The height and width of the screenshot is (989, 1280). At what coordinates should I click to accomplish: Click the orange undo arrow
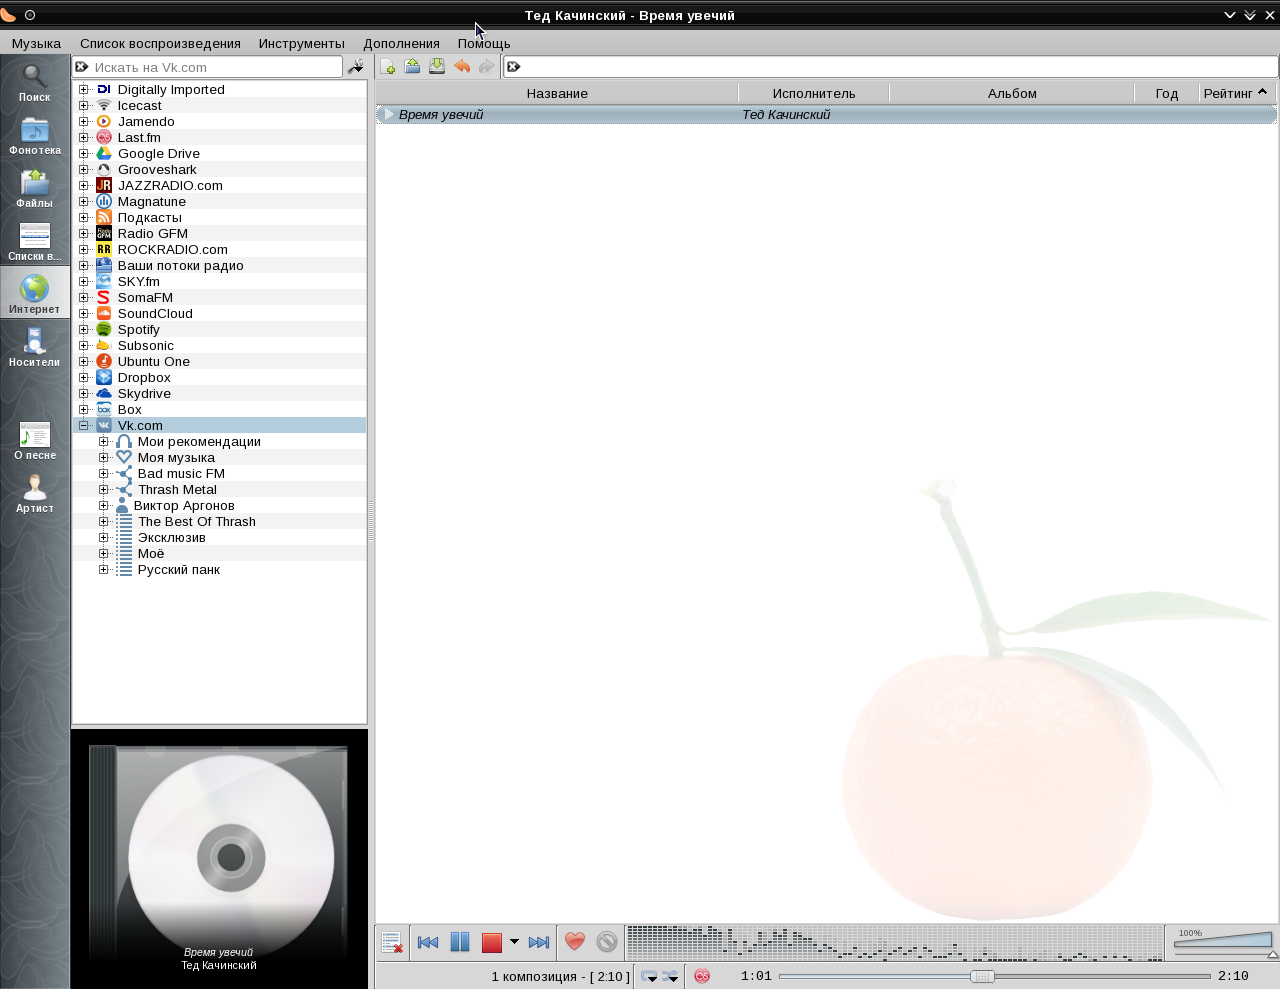coord(462,67)
